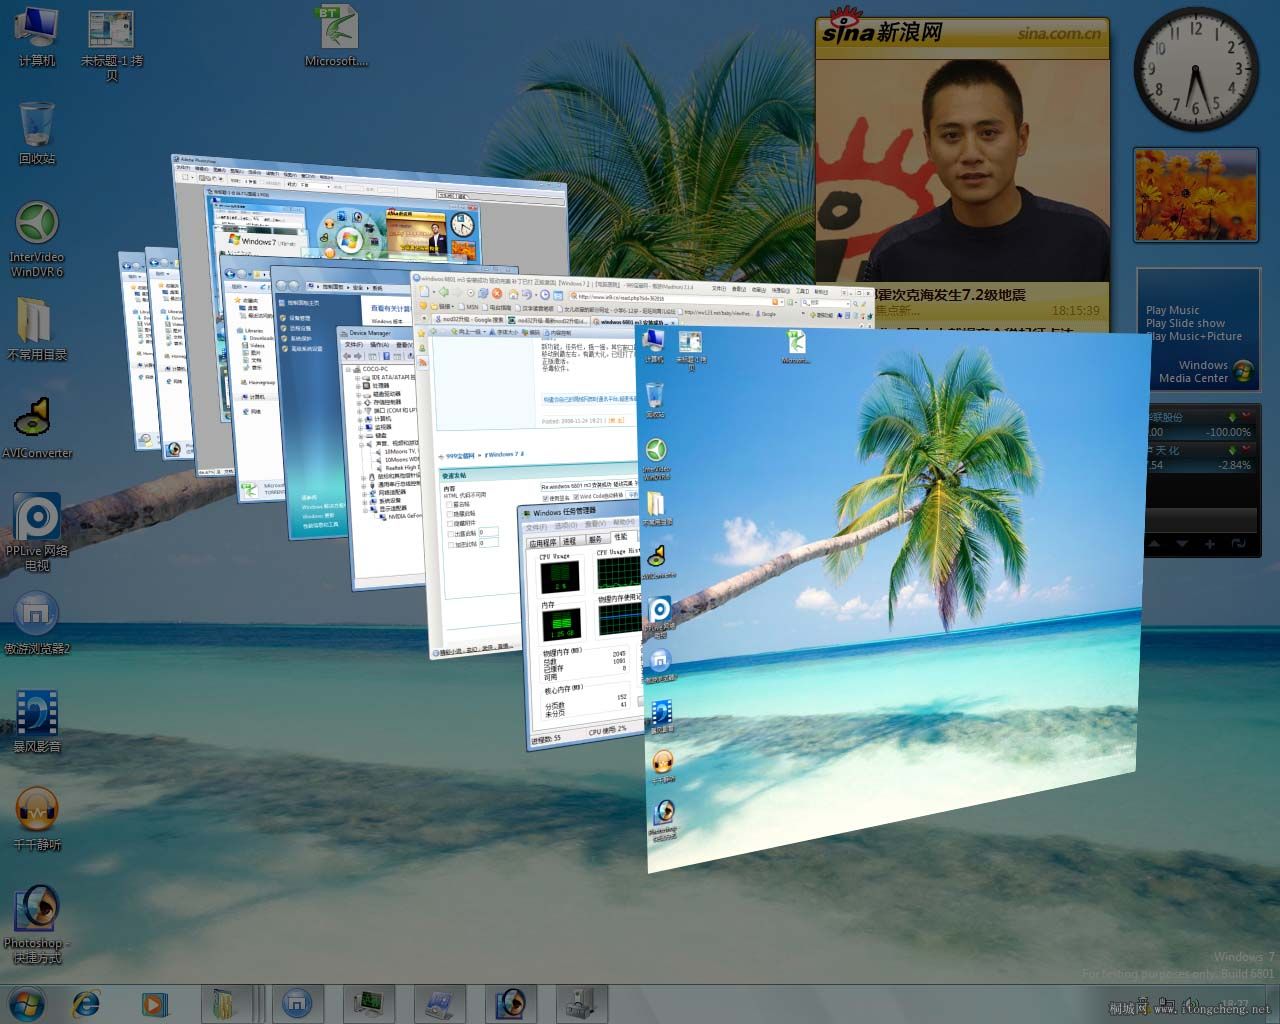
Task: Open 傲游浏览器2 desktop shortcut
Action: (x=37, y=623)
